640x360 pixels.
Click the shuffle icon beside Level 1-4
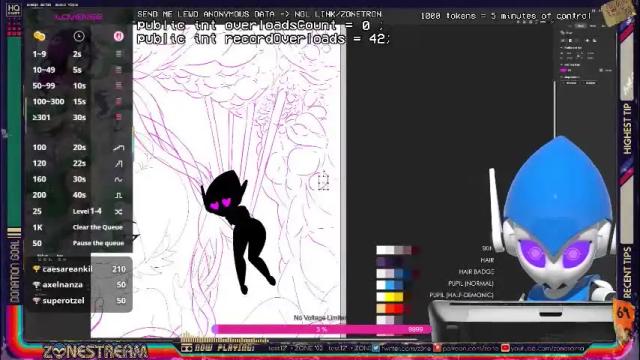118,212
